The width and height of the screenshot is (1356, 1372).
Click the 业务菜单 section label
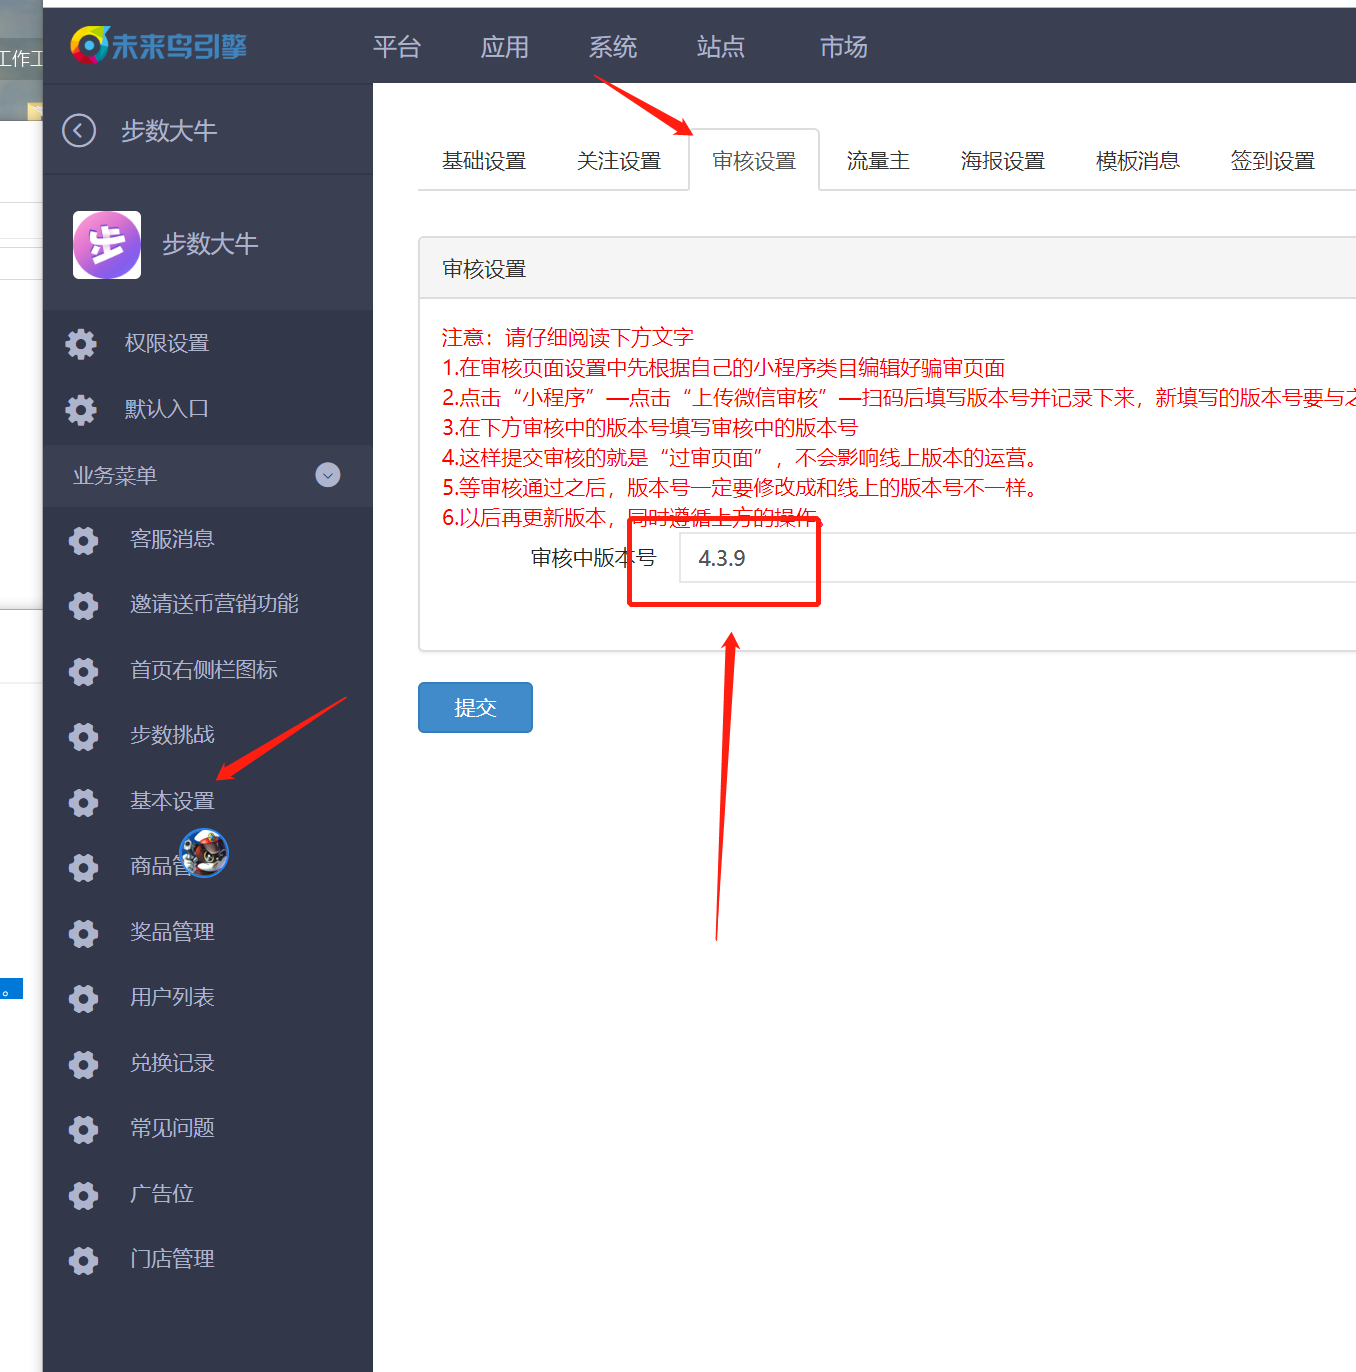(115, 476)
